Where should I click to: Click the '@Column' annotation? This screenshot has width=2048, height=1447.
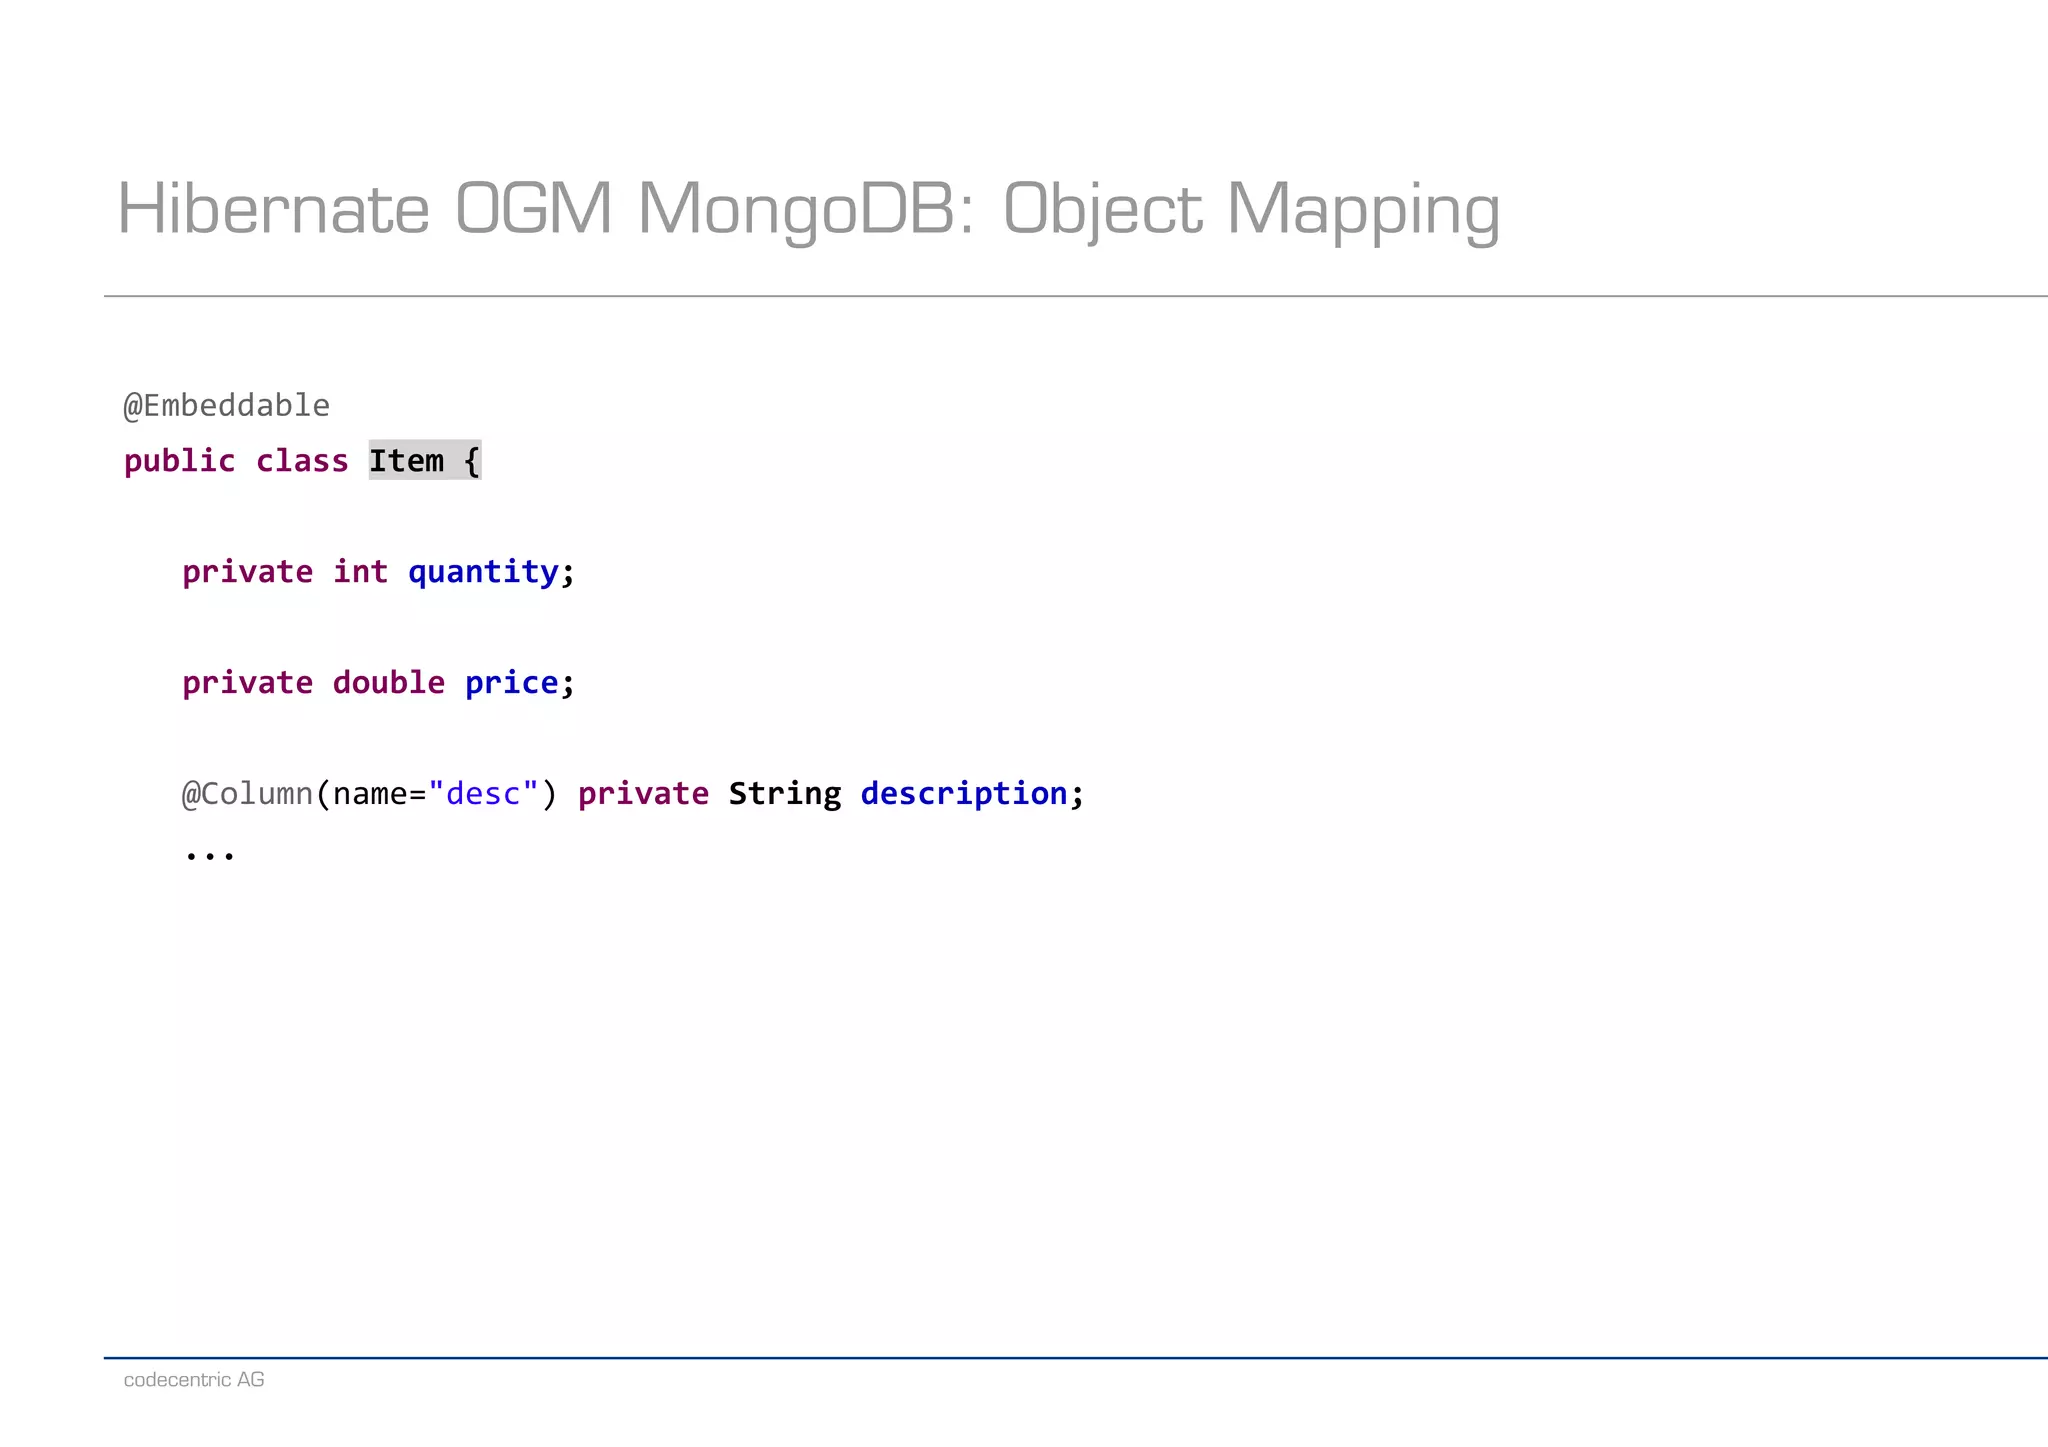click(247, 794)
